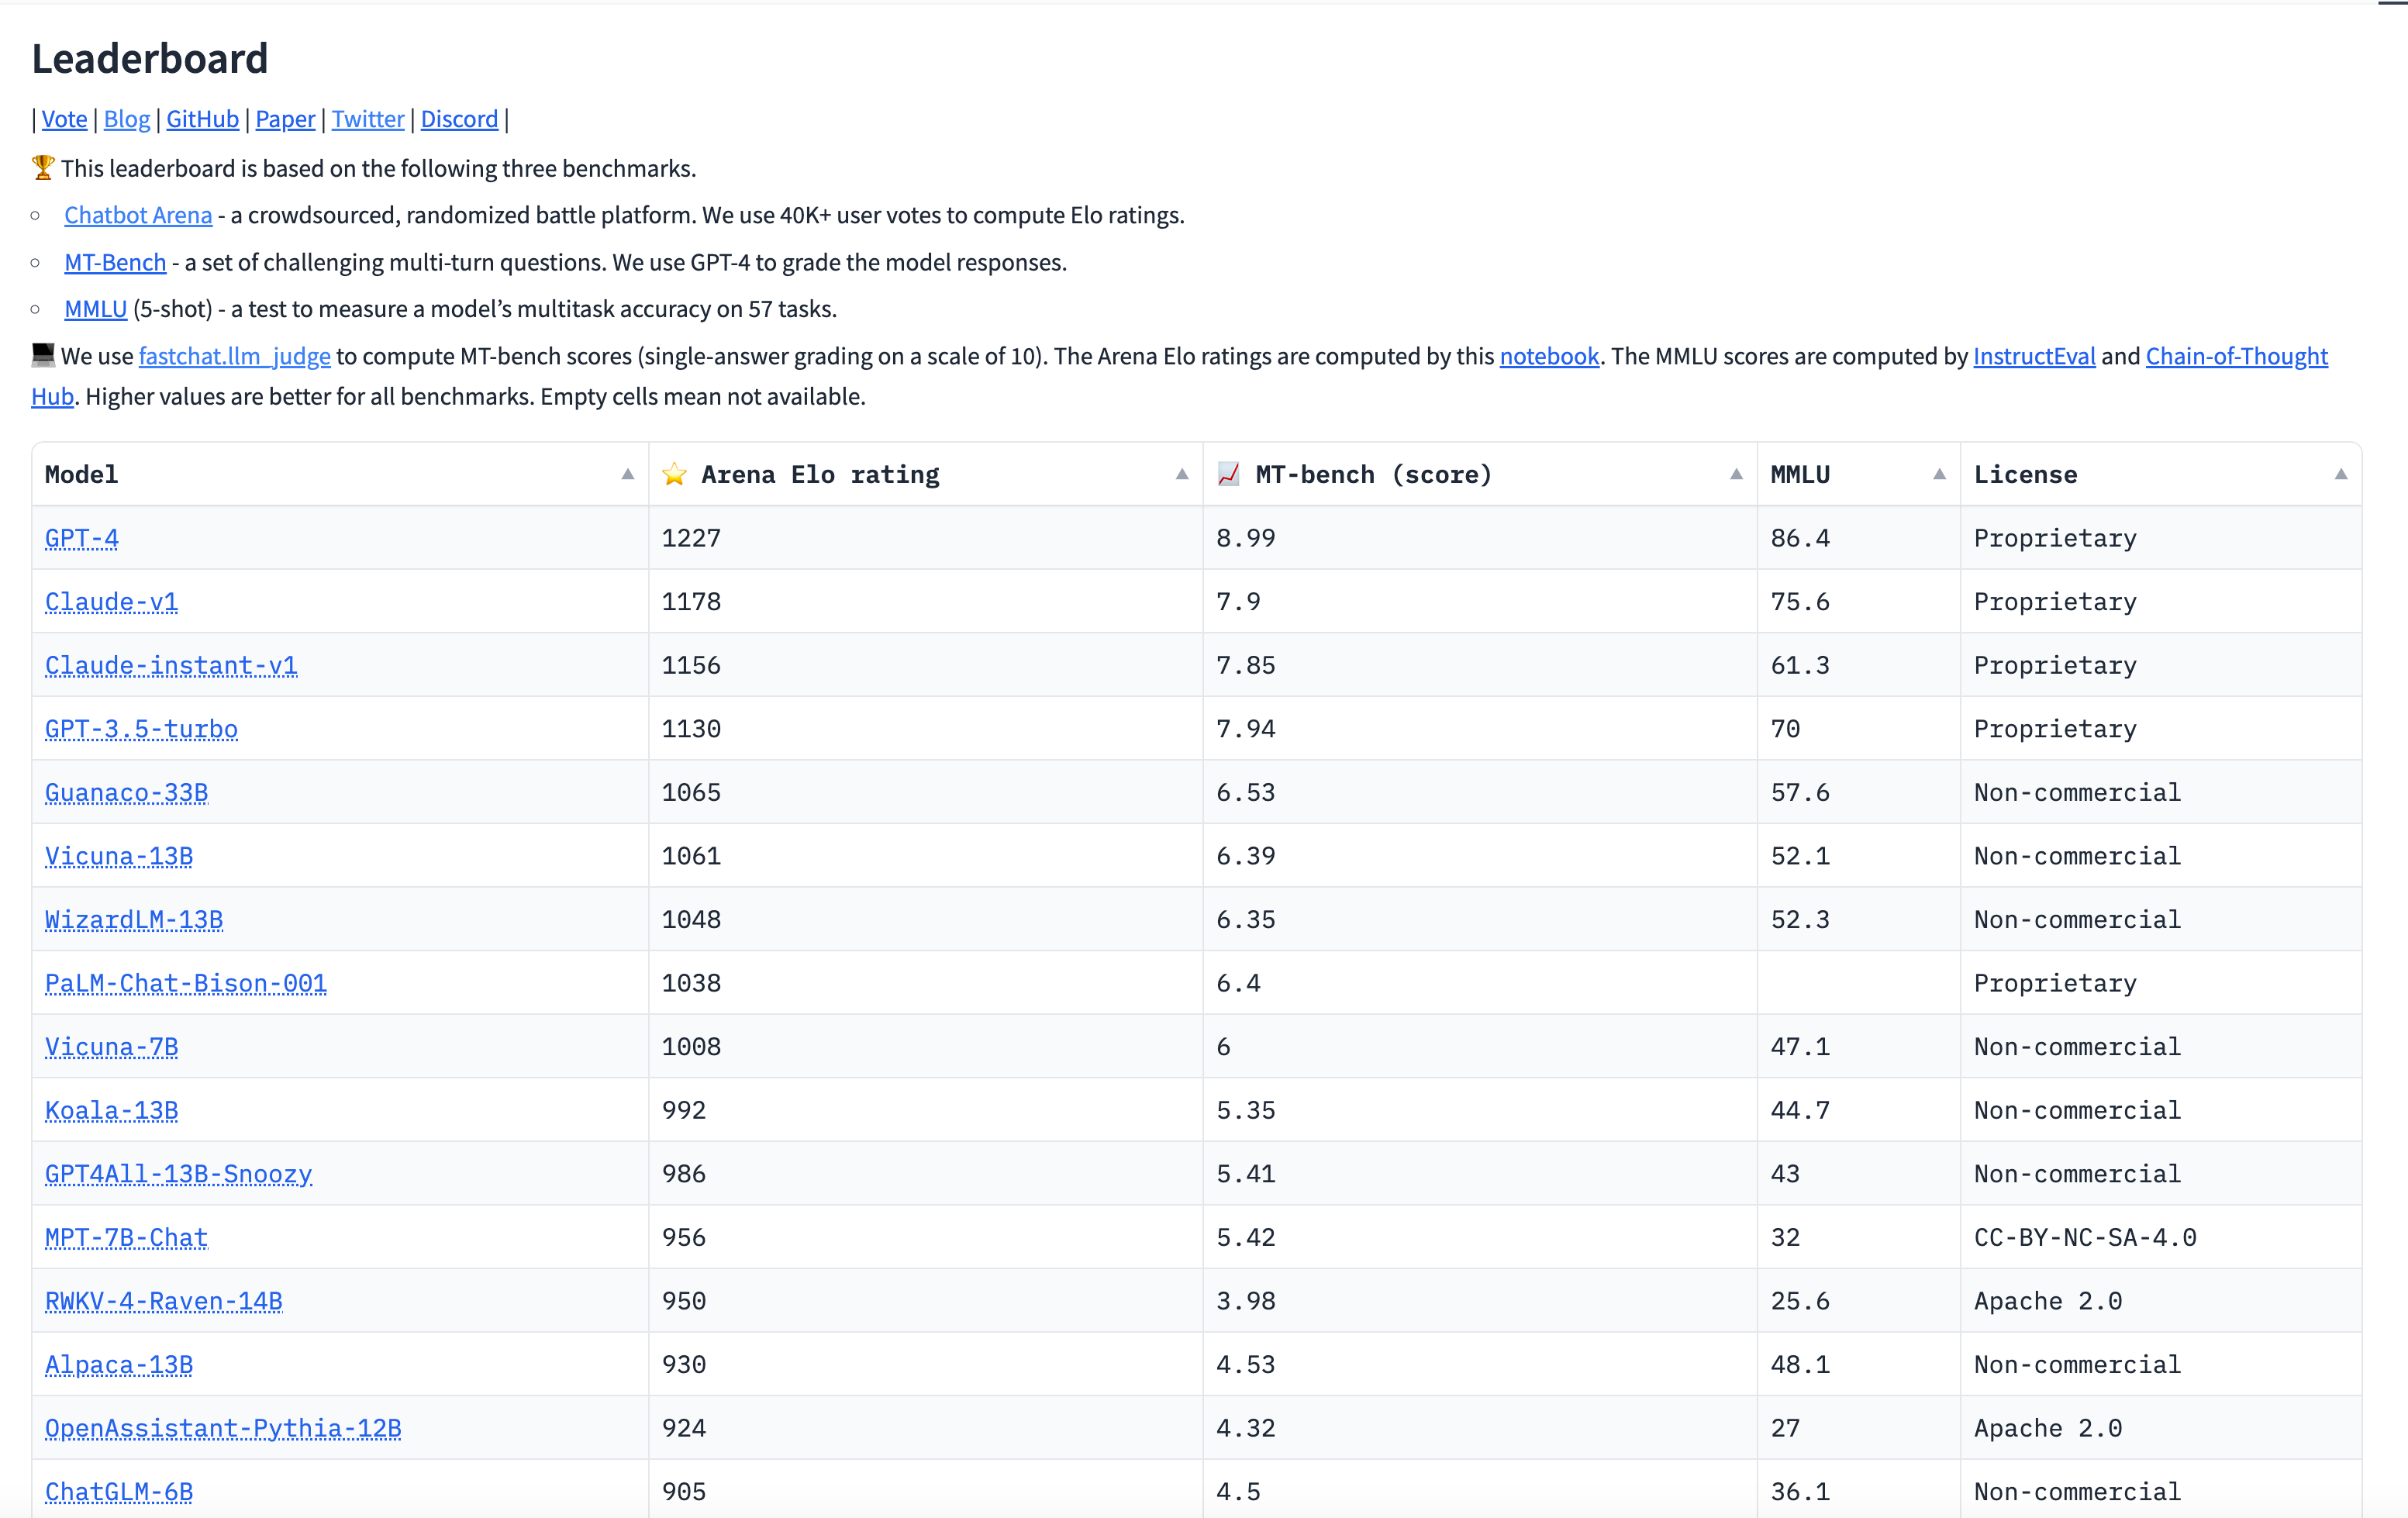Follow the MT-Bench link
The height and width of the screenshot is (1518, 2408).
115,262
